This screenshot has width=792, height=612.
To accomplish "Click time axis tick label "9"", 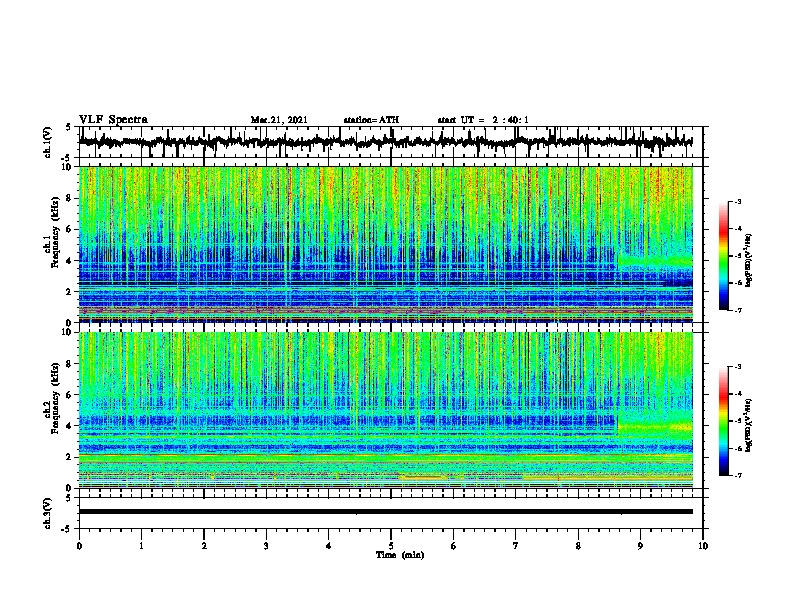I will [640, 546].
